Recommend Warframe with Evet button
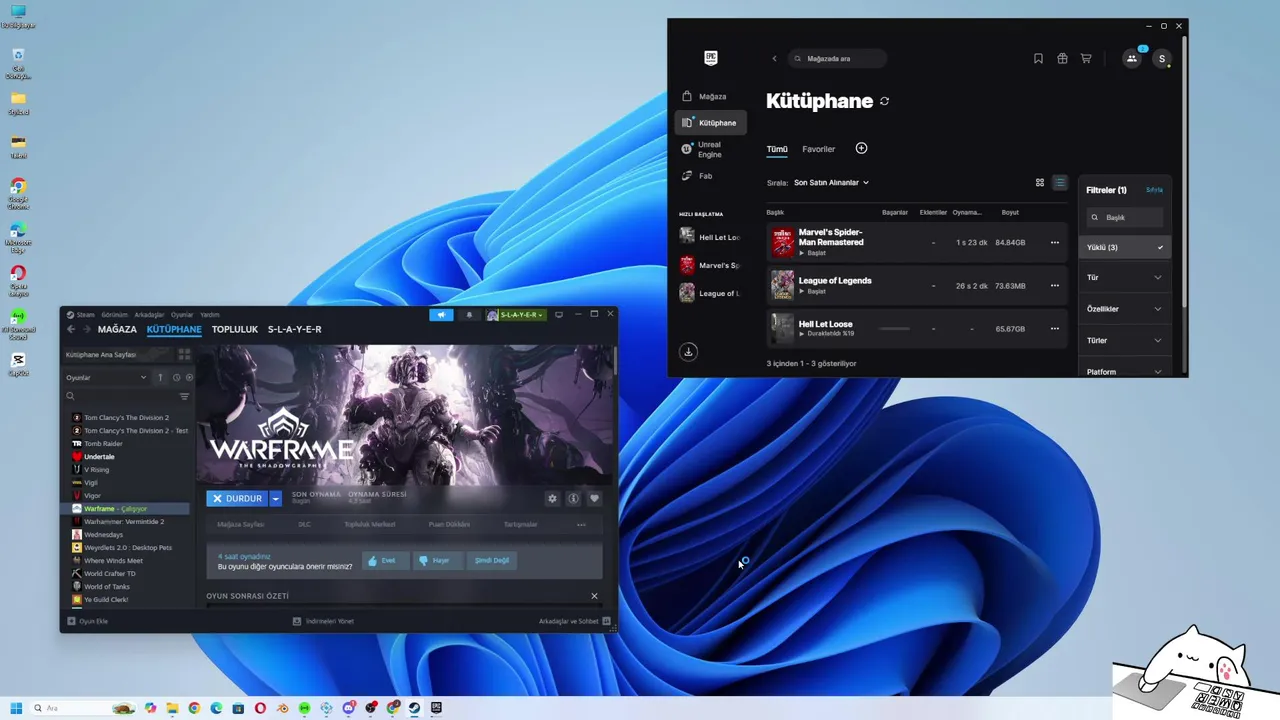This screenshot has width=1280, height=720. click(385, 561)
